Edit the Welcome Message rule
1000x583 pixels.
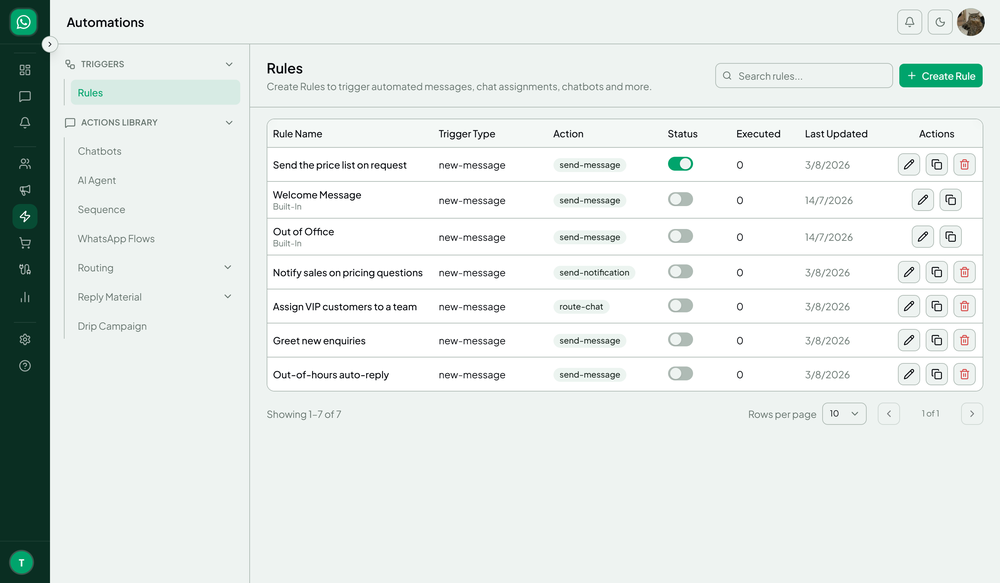[923, 200]
